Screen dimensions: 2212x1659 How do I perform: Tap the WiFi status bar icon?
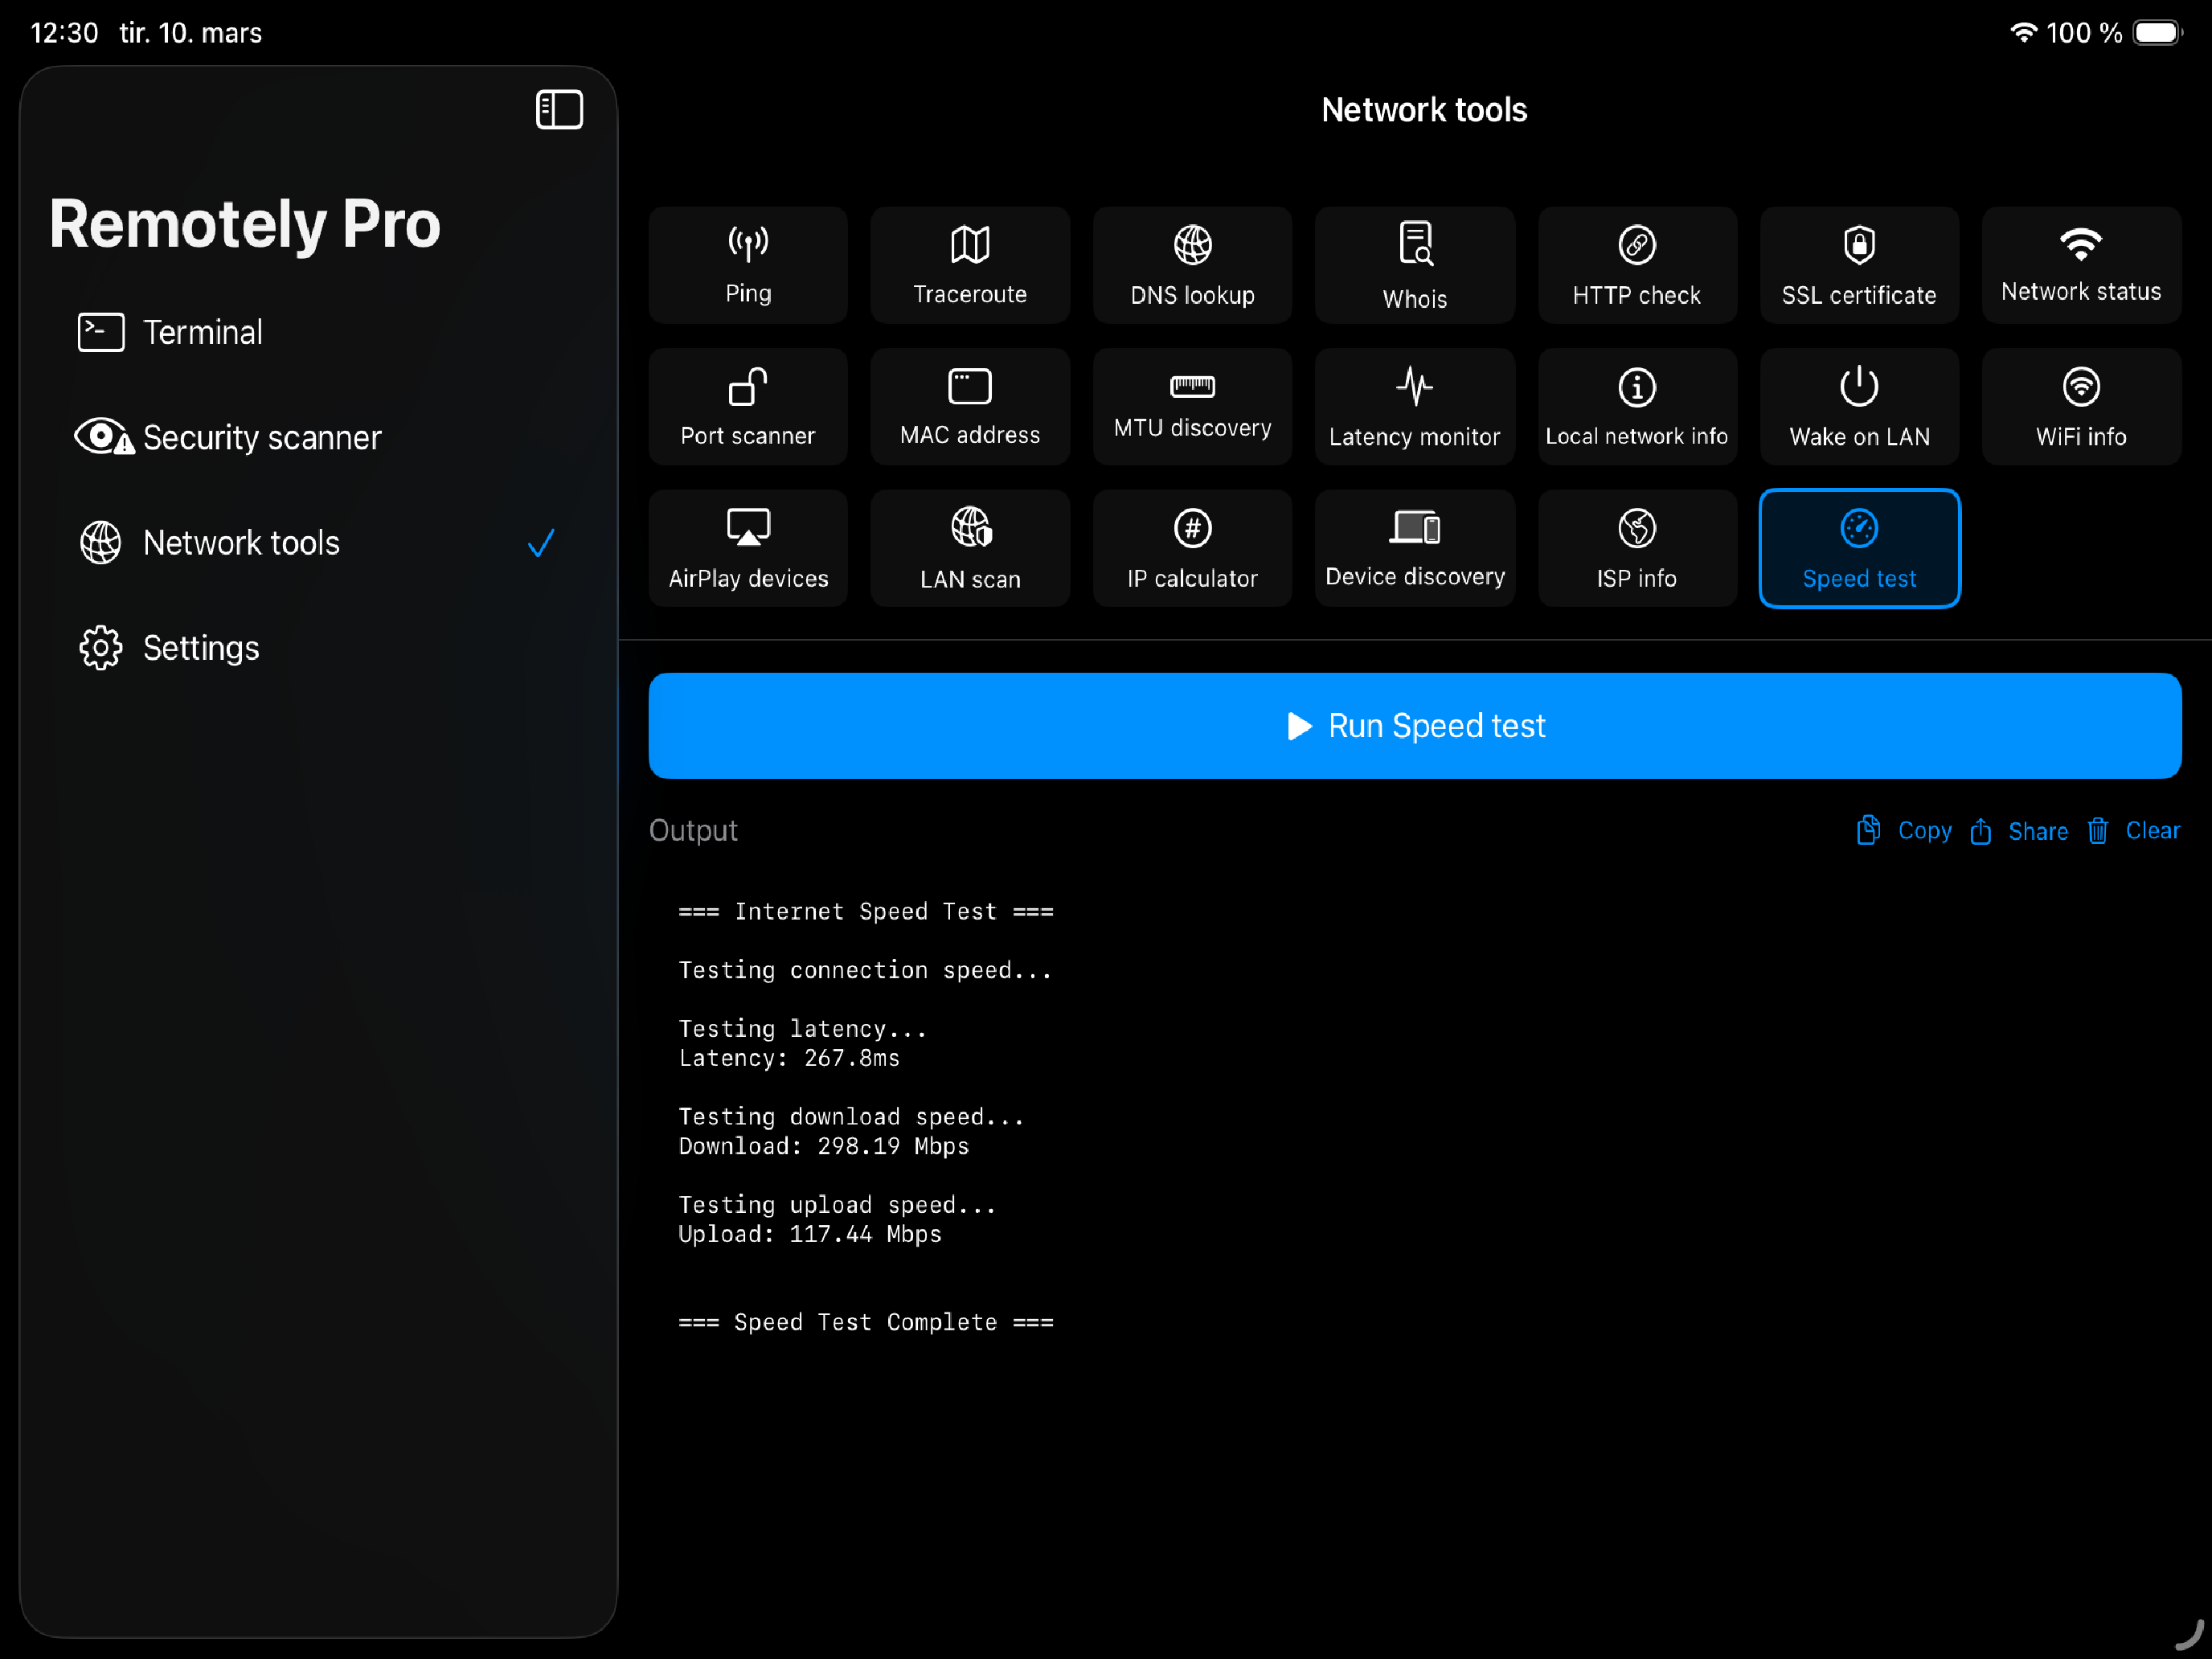(2024, 33)
